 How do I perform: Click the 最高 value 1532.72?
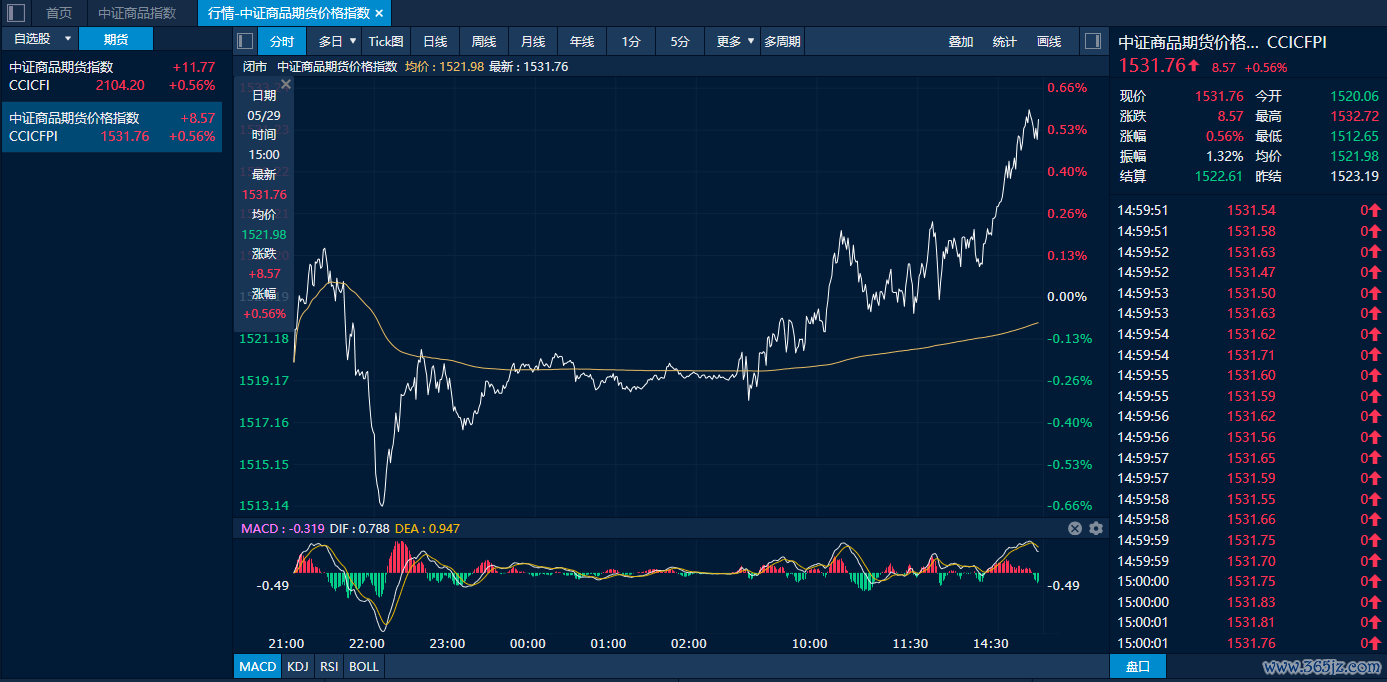click(x=1354, y=116)
